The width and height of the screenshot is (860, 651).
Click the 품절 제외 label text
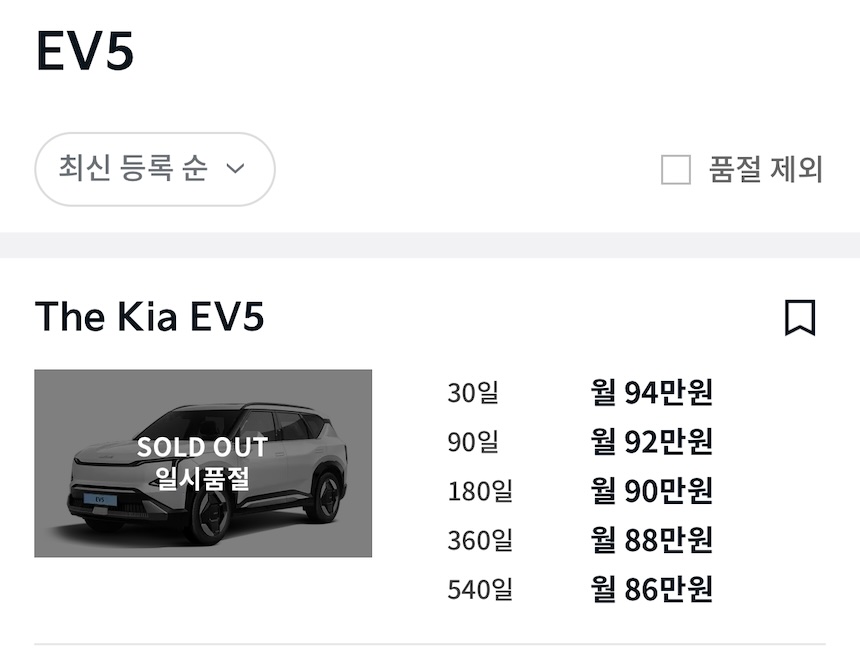coord(766,170)
